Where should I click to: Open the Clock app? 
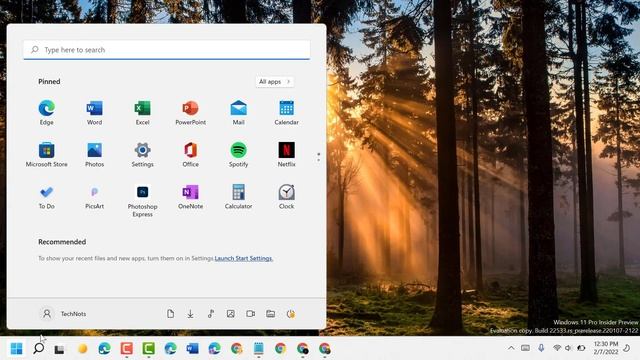tap(287, 197)
